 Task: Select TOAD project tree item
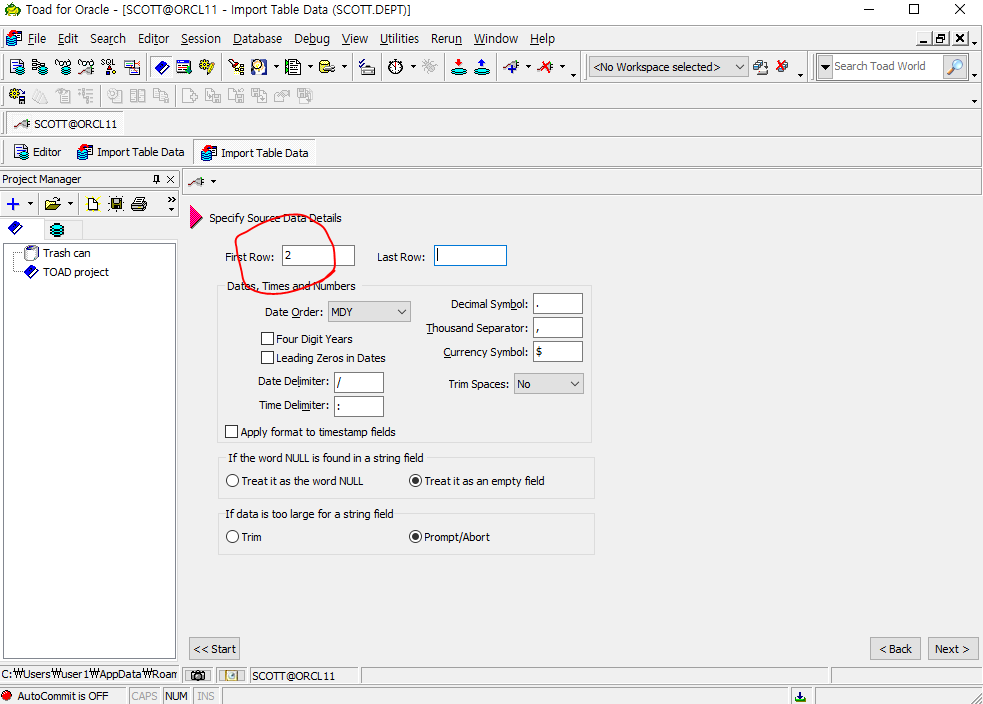click(76, 272)
